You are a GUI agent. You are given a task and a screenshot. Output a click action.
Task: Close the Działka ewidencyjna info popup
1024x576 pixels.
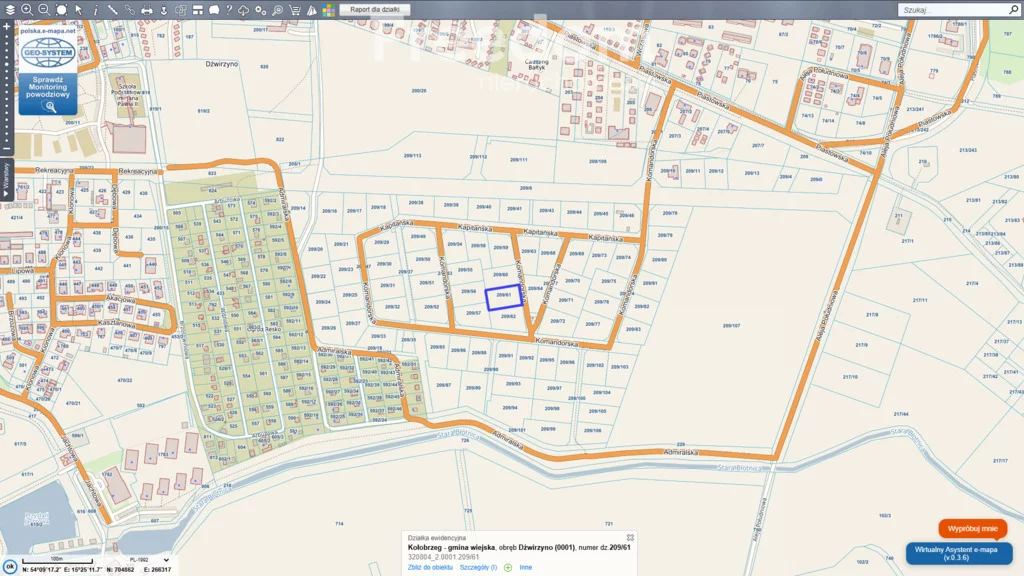tap(630, 538)
